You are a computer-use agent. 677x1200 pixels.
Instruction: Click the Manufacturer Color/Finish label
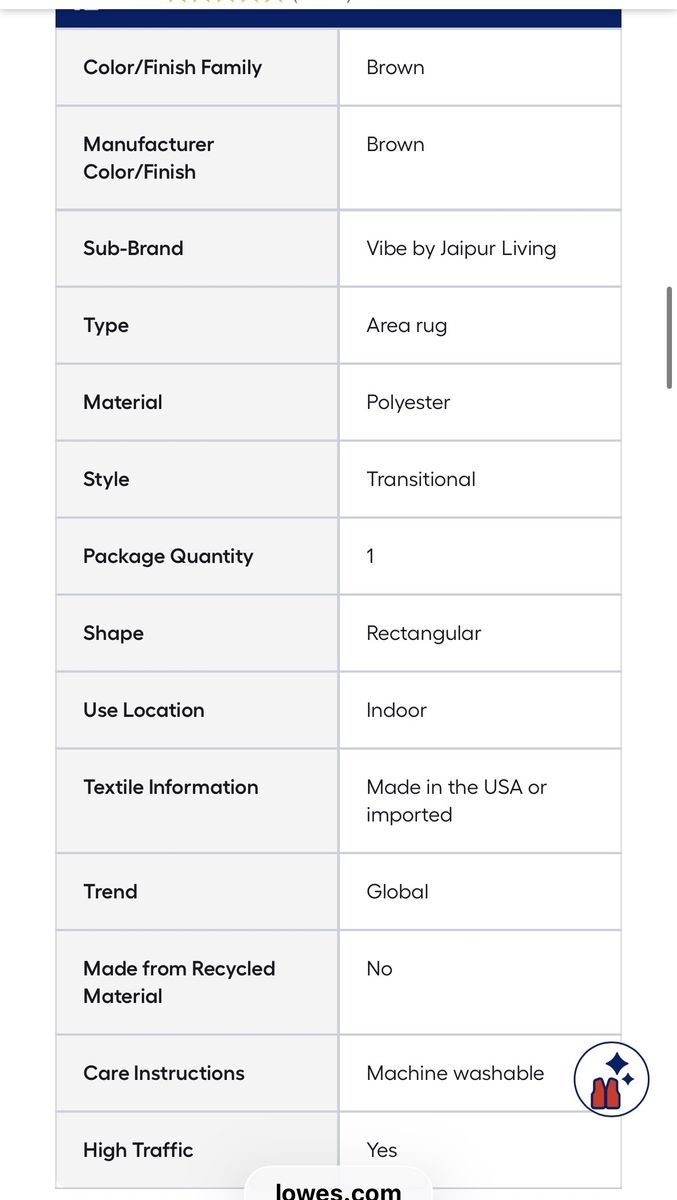click(x=148, y=158)
